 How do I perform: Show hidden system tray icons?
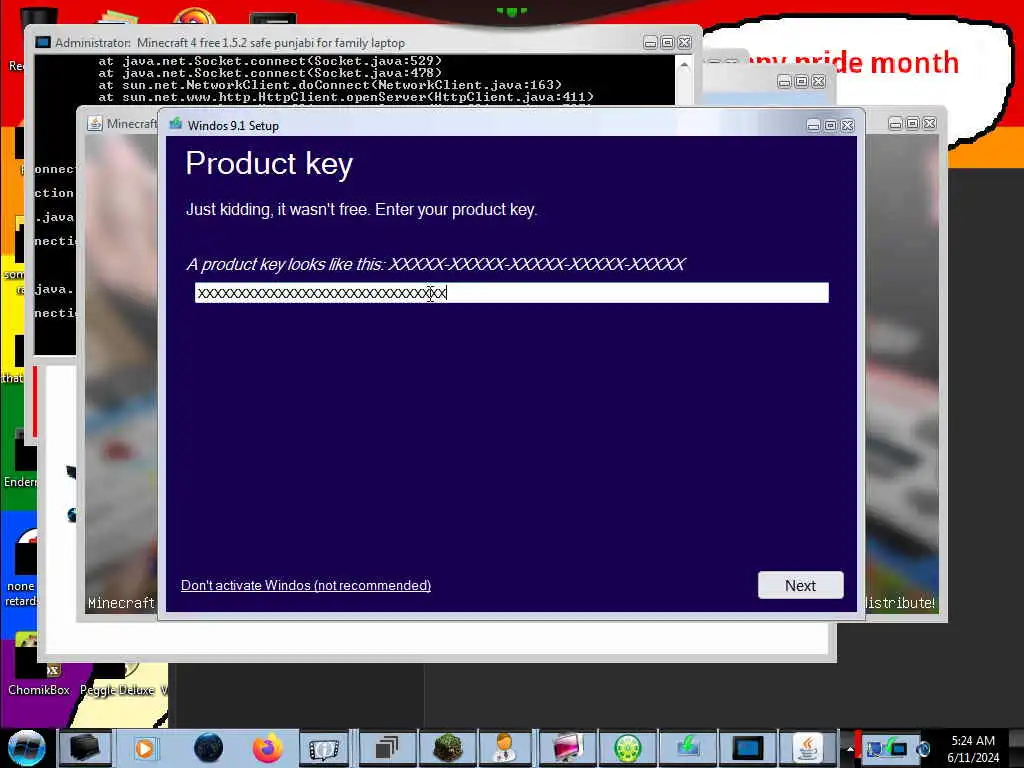pyautogui.click(x=850, y=750)
